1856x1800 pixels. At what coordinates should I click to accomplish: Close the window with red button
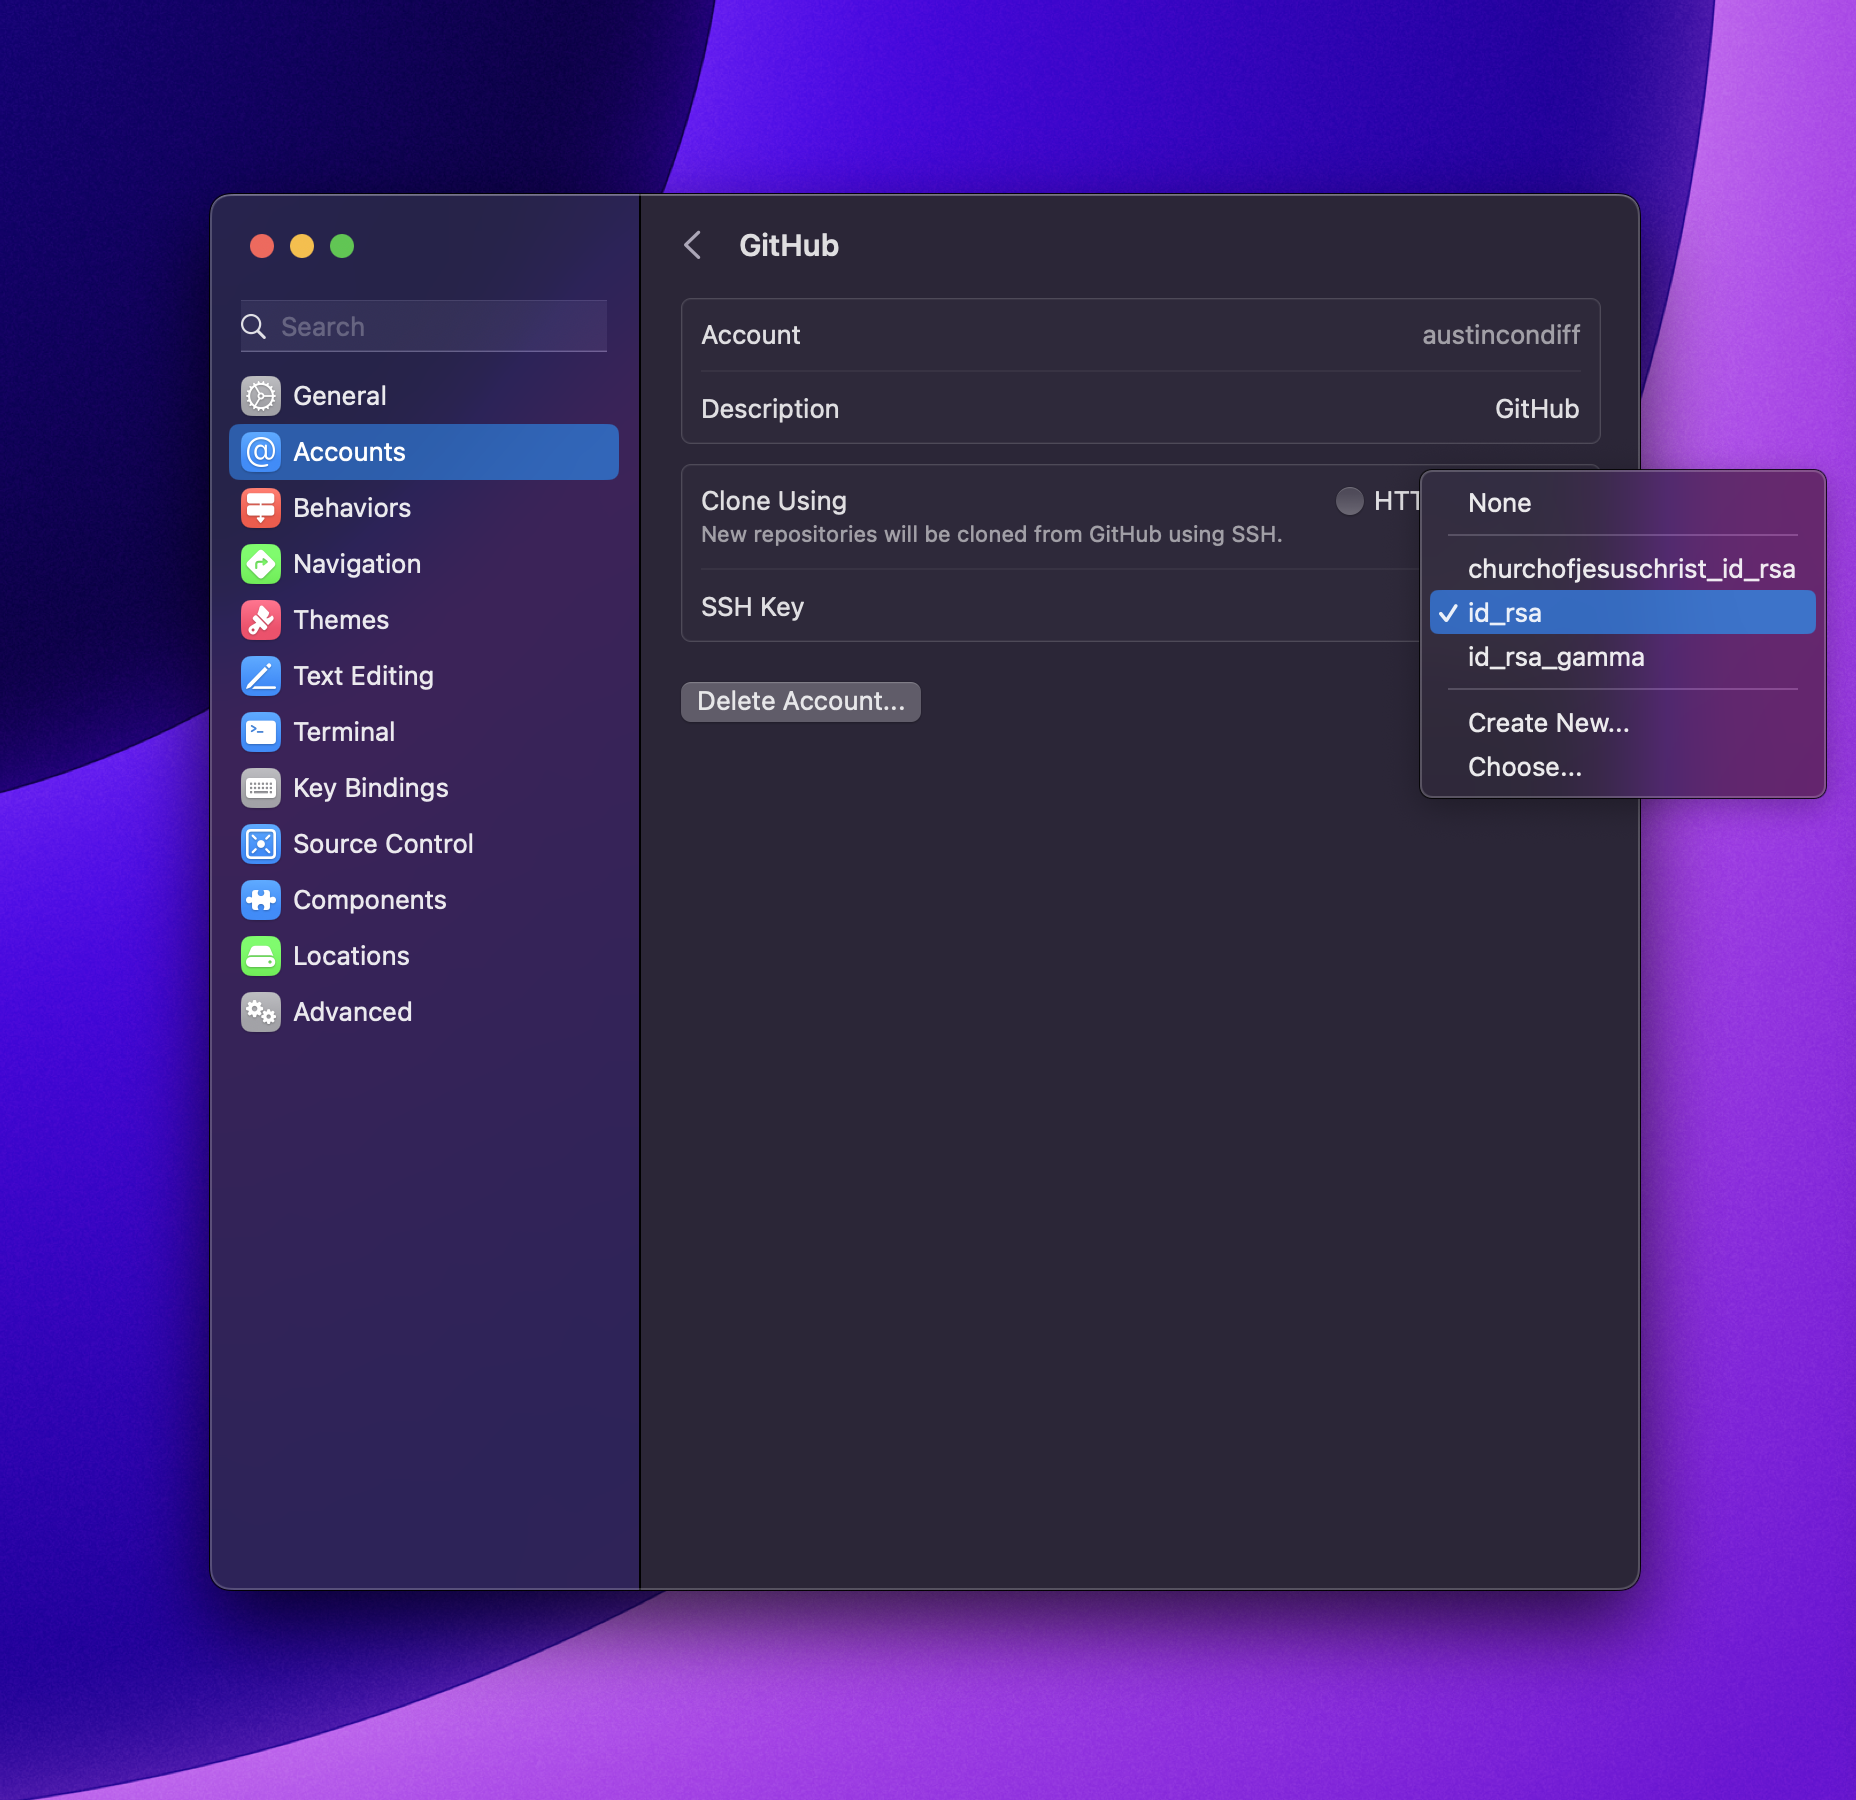(x=262, y=246)
